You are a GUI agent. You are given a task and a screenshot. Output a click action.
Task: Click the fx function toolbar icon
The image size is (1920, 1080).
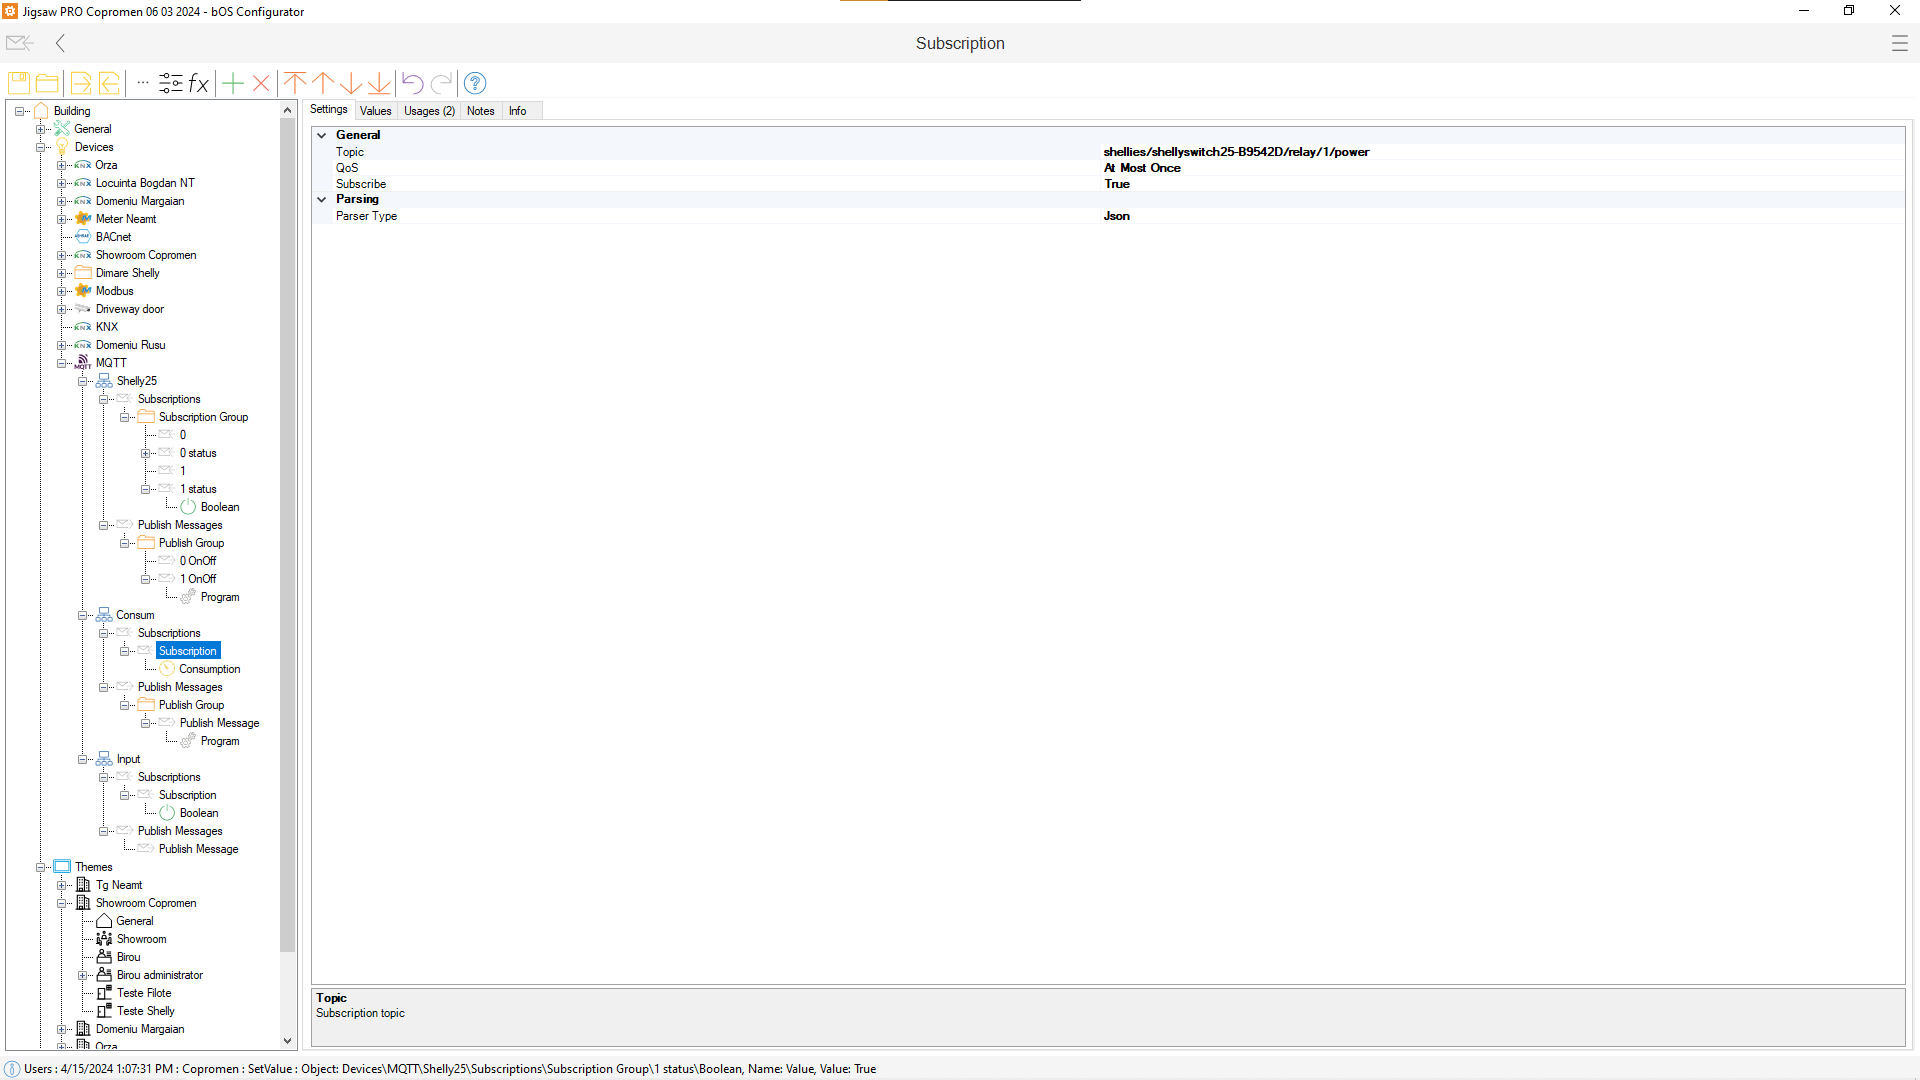click(199, 83)
